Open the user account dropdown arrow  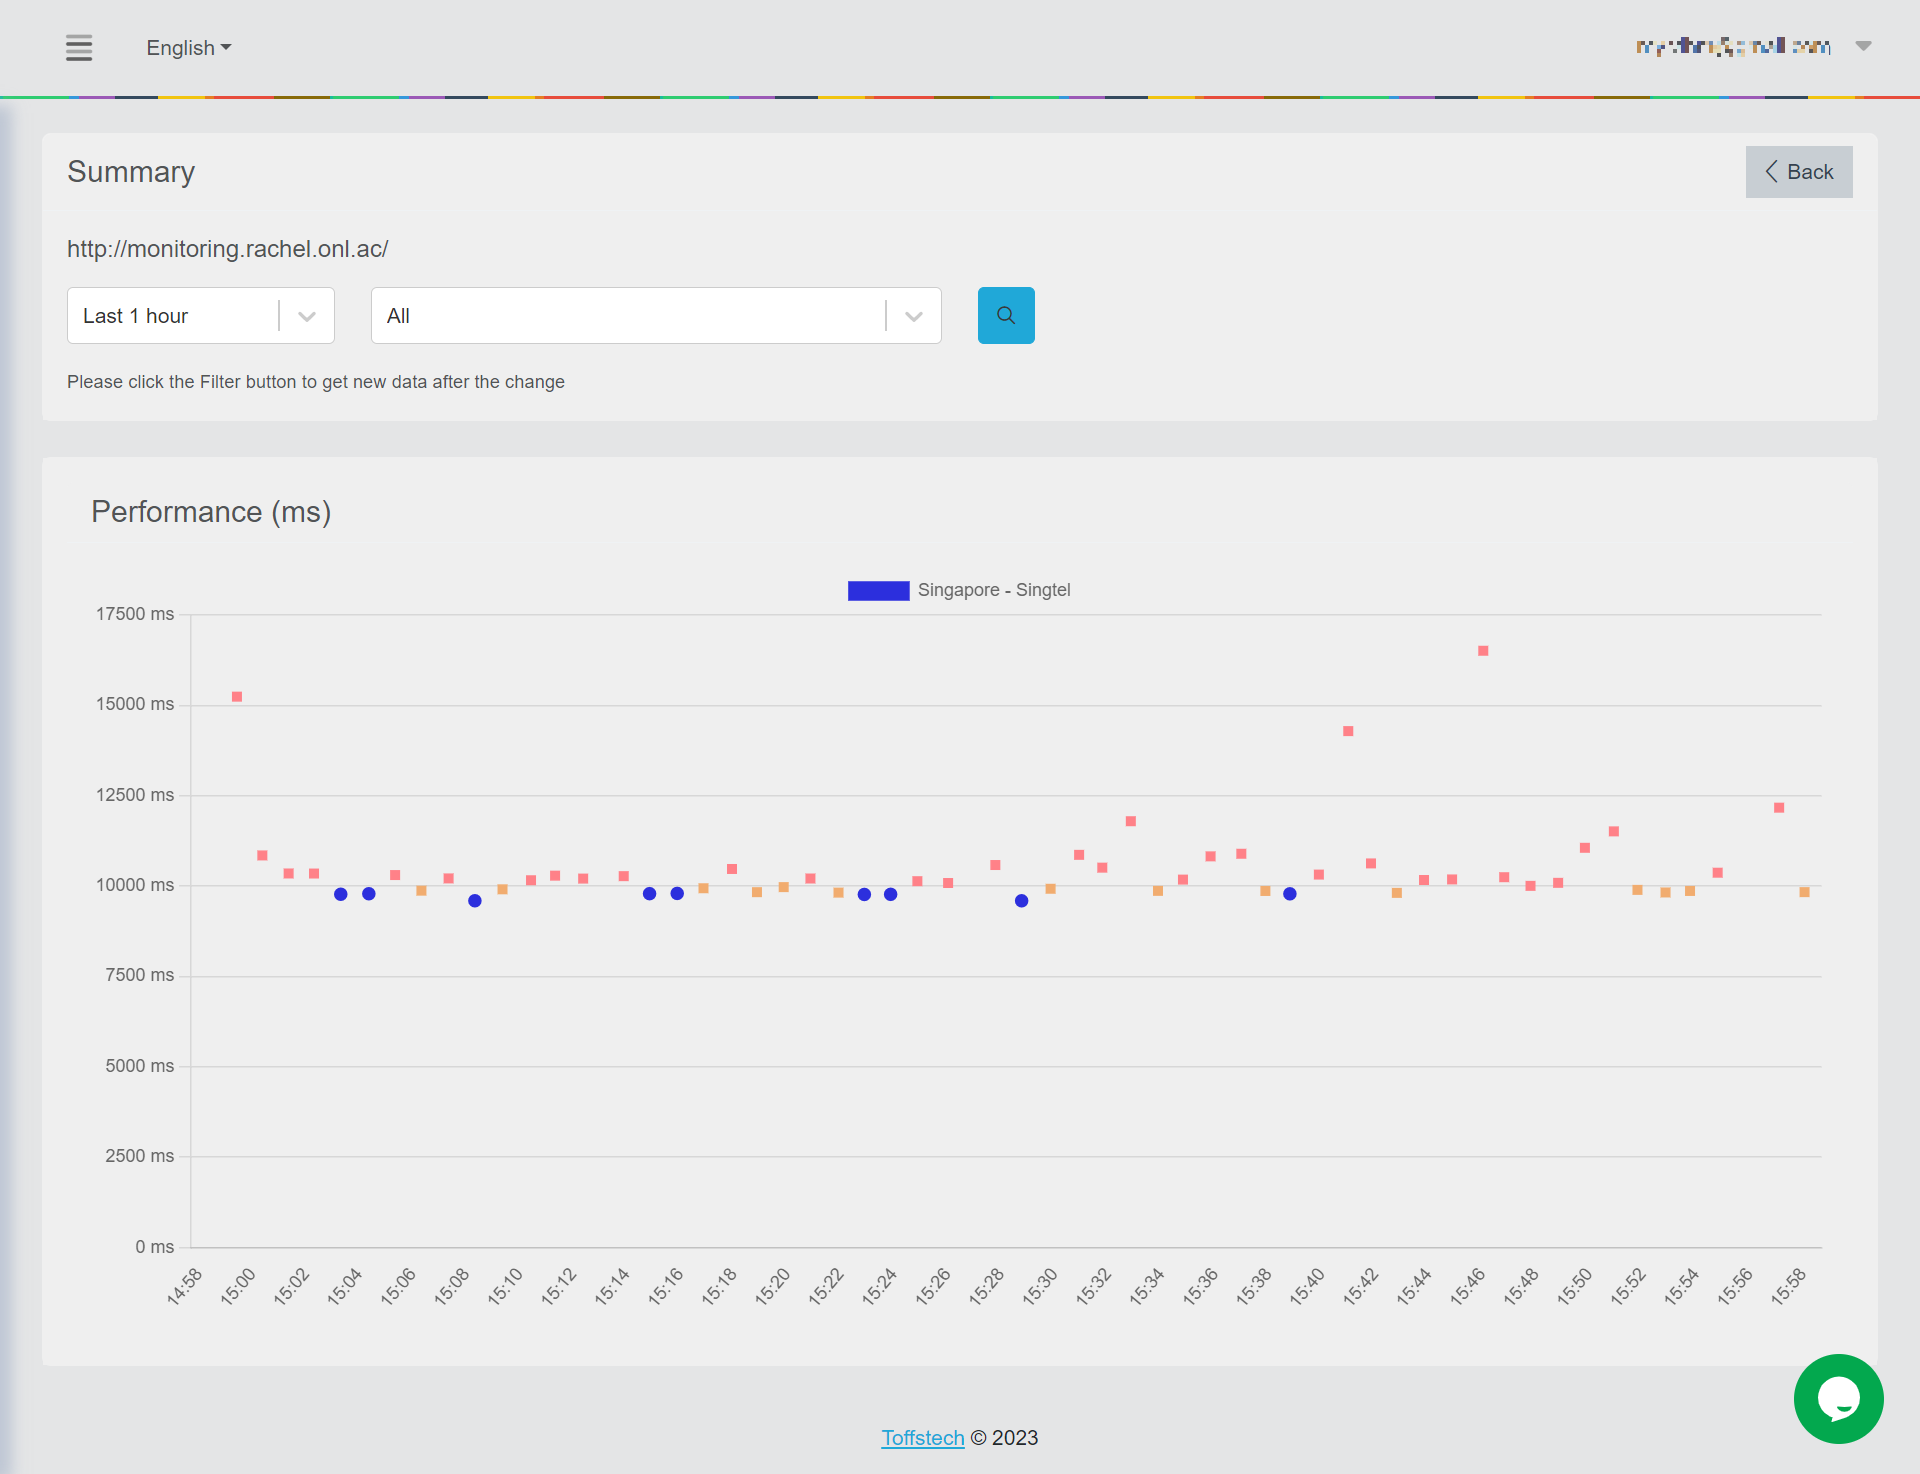pyautogui.click(x=1863, y=46)
